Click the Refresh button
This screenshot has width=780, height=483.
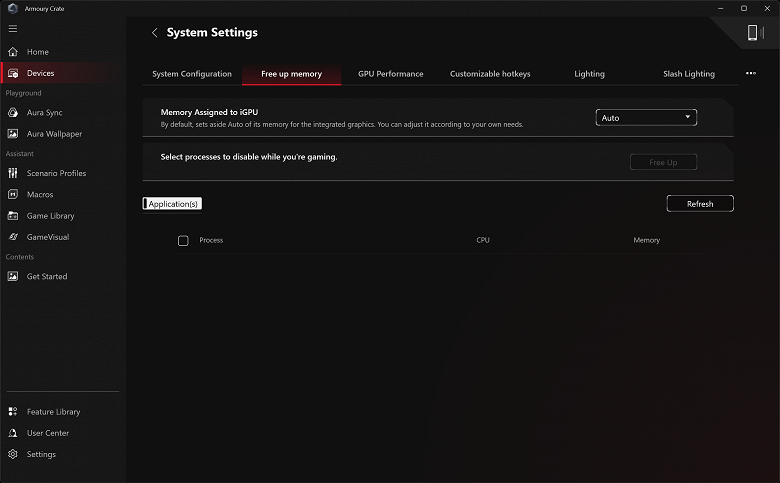click(x=700, y=204)
